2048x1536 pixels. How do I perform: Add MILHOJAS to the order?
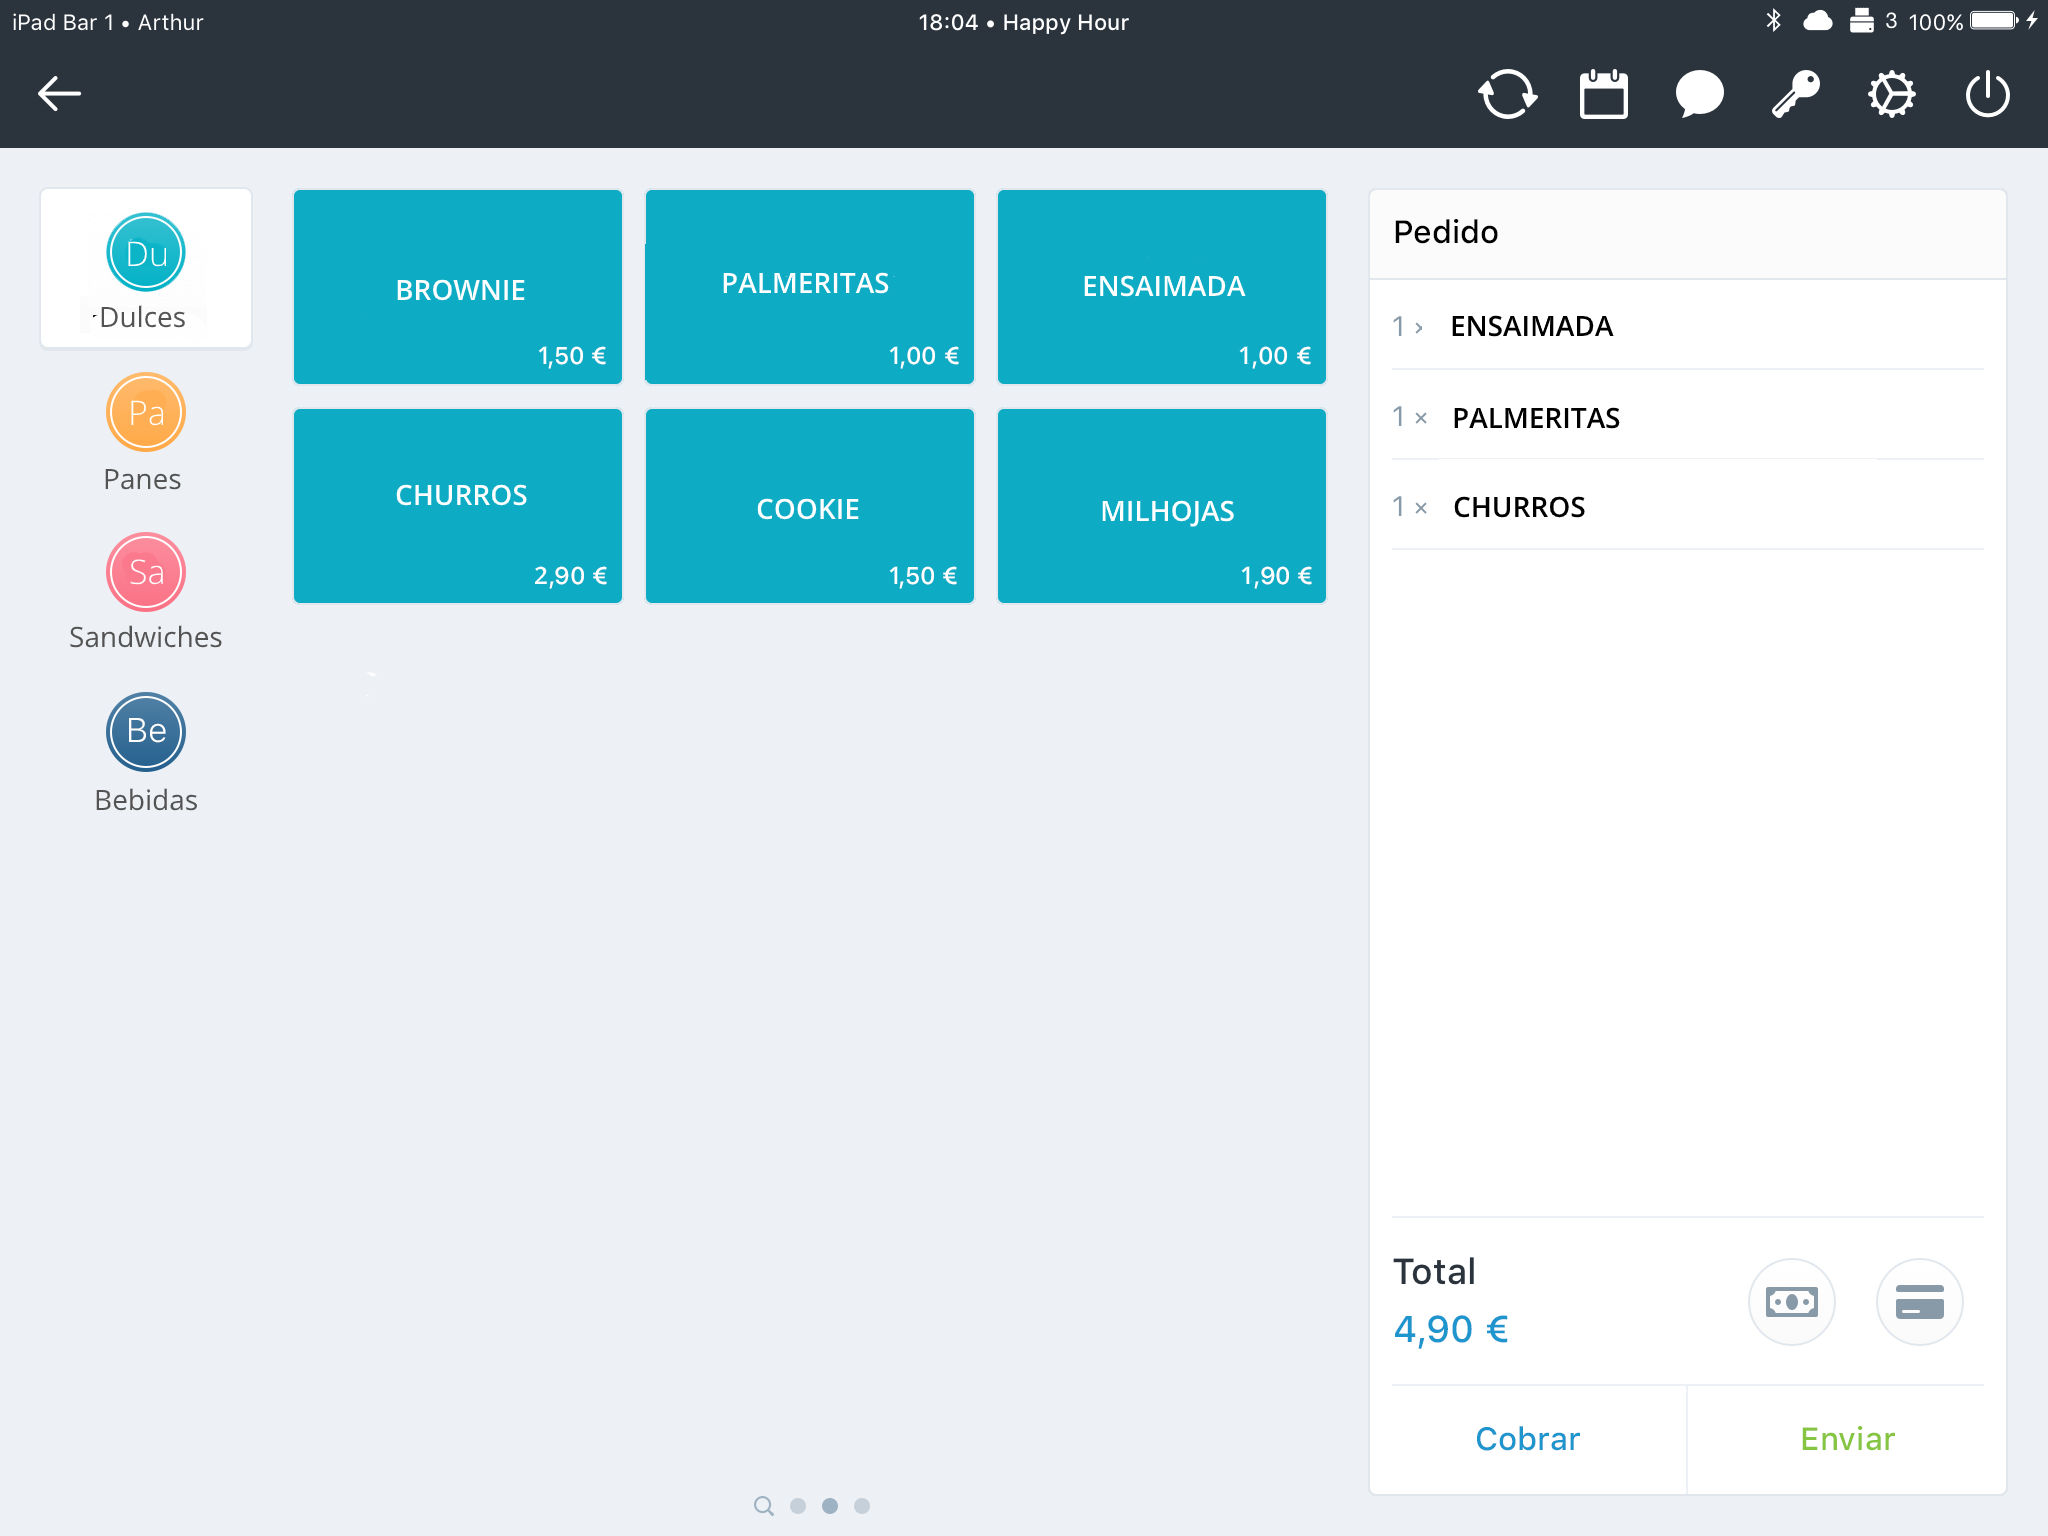click(1162, 506)
